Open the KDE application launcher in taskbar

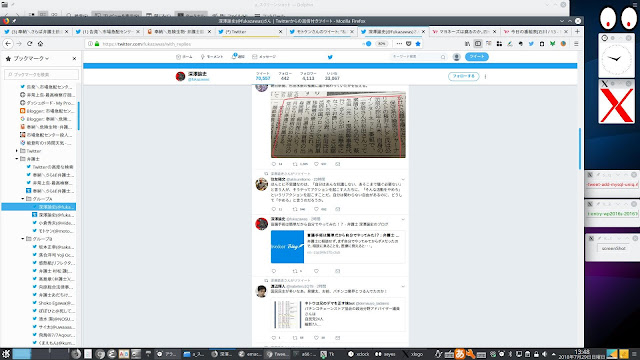[6, 354]
